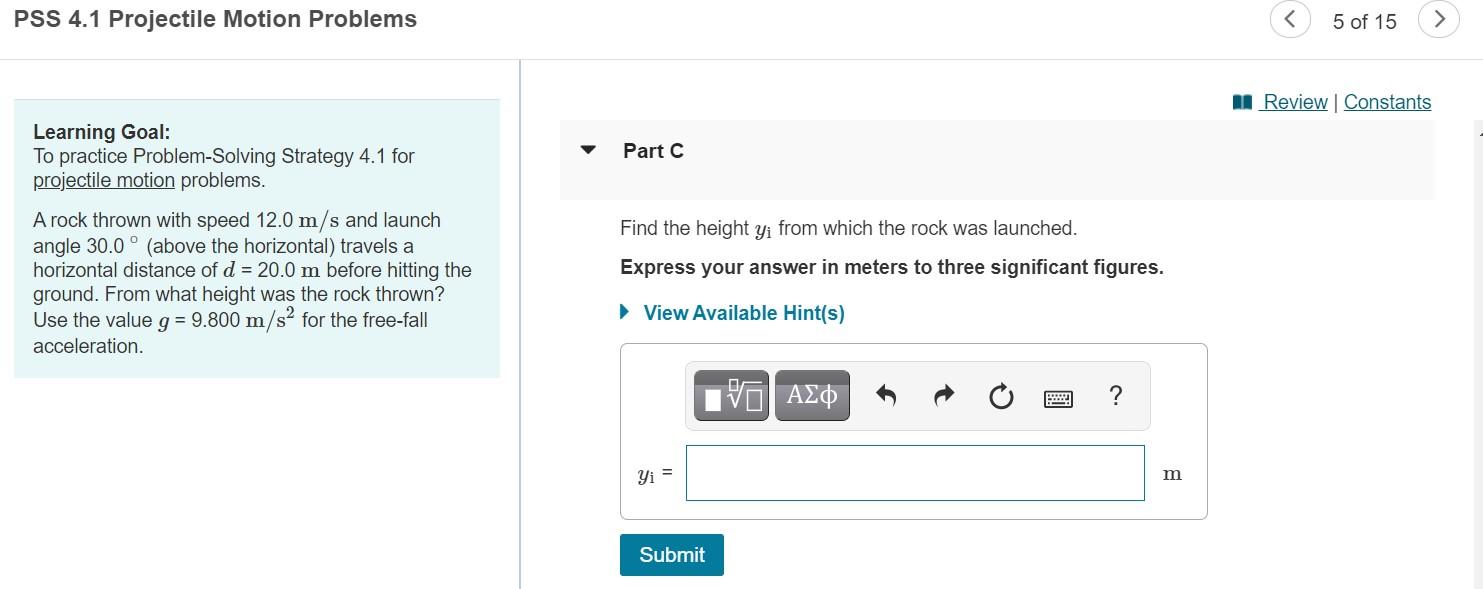Submit the height answer
1483x589 pixels.
pyautogui.click(x=671, y=554)
